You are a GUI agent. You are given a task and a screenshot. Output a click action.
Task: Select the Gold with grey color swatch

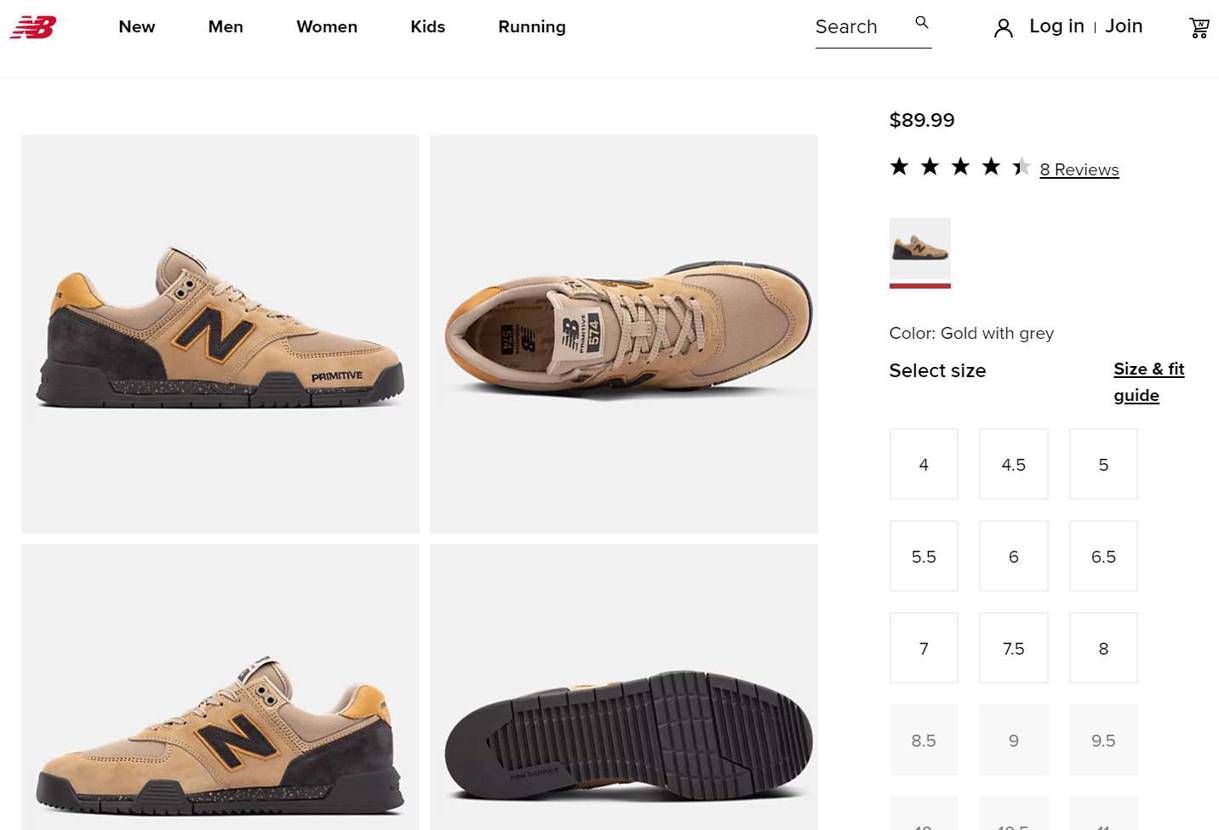click(920, 249)
